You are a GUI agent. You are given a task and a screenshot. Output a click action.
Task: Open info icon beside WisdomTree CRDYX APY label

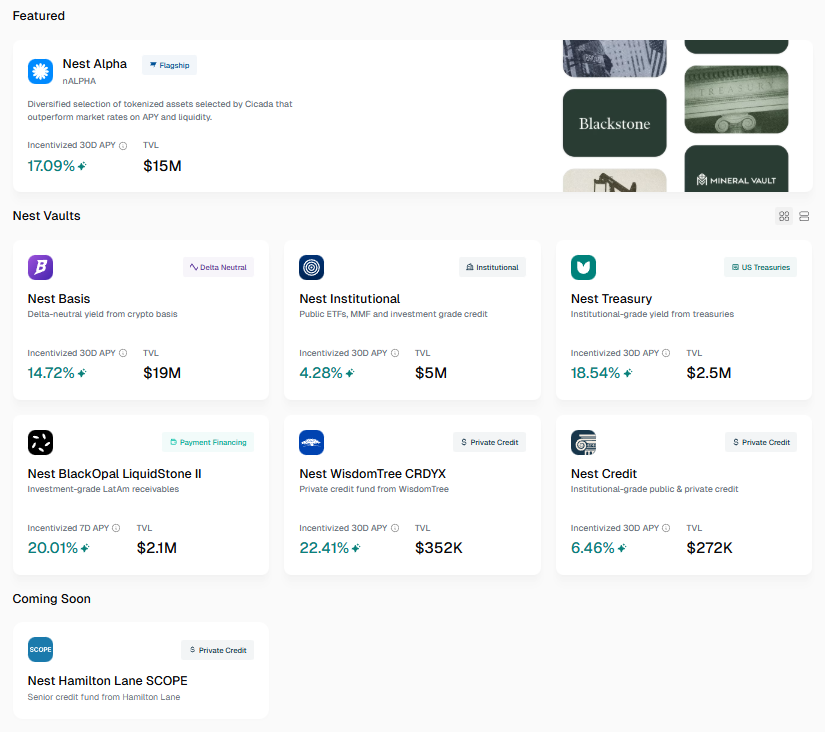pos(395,528)
